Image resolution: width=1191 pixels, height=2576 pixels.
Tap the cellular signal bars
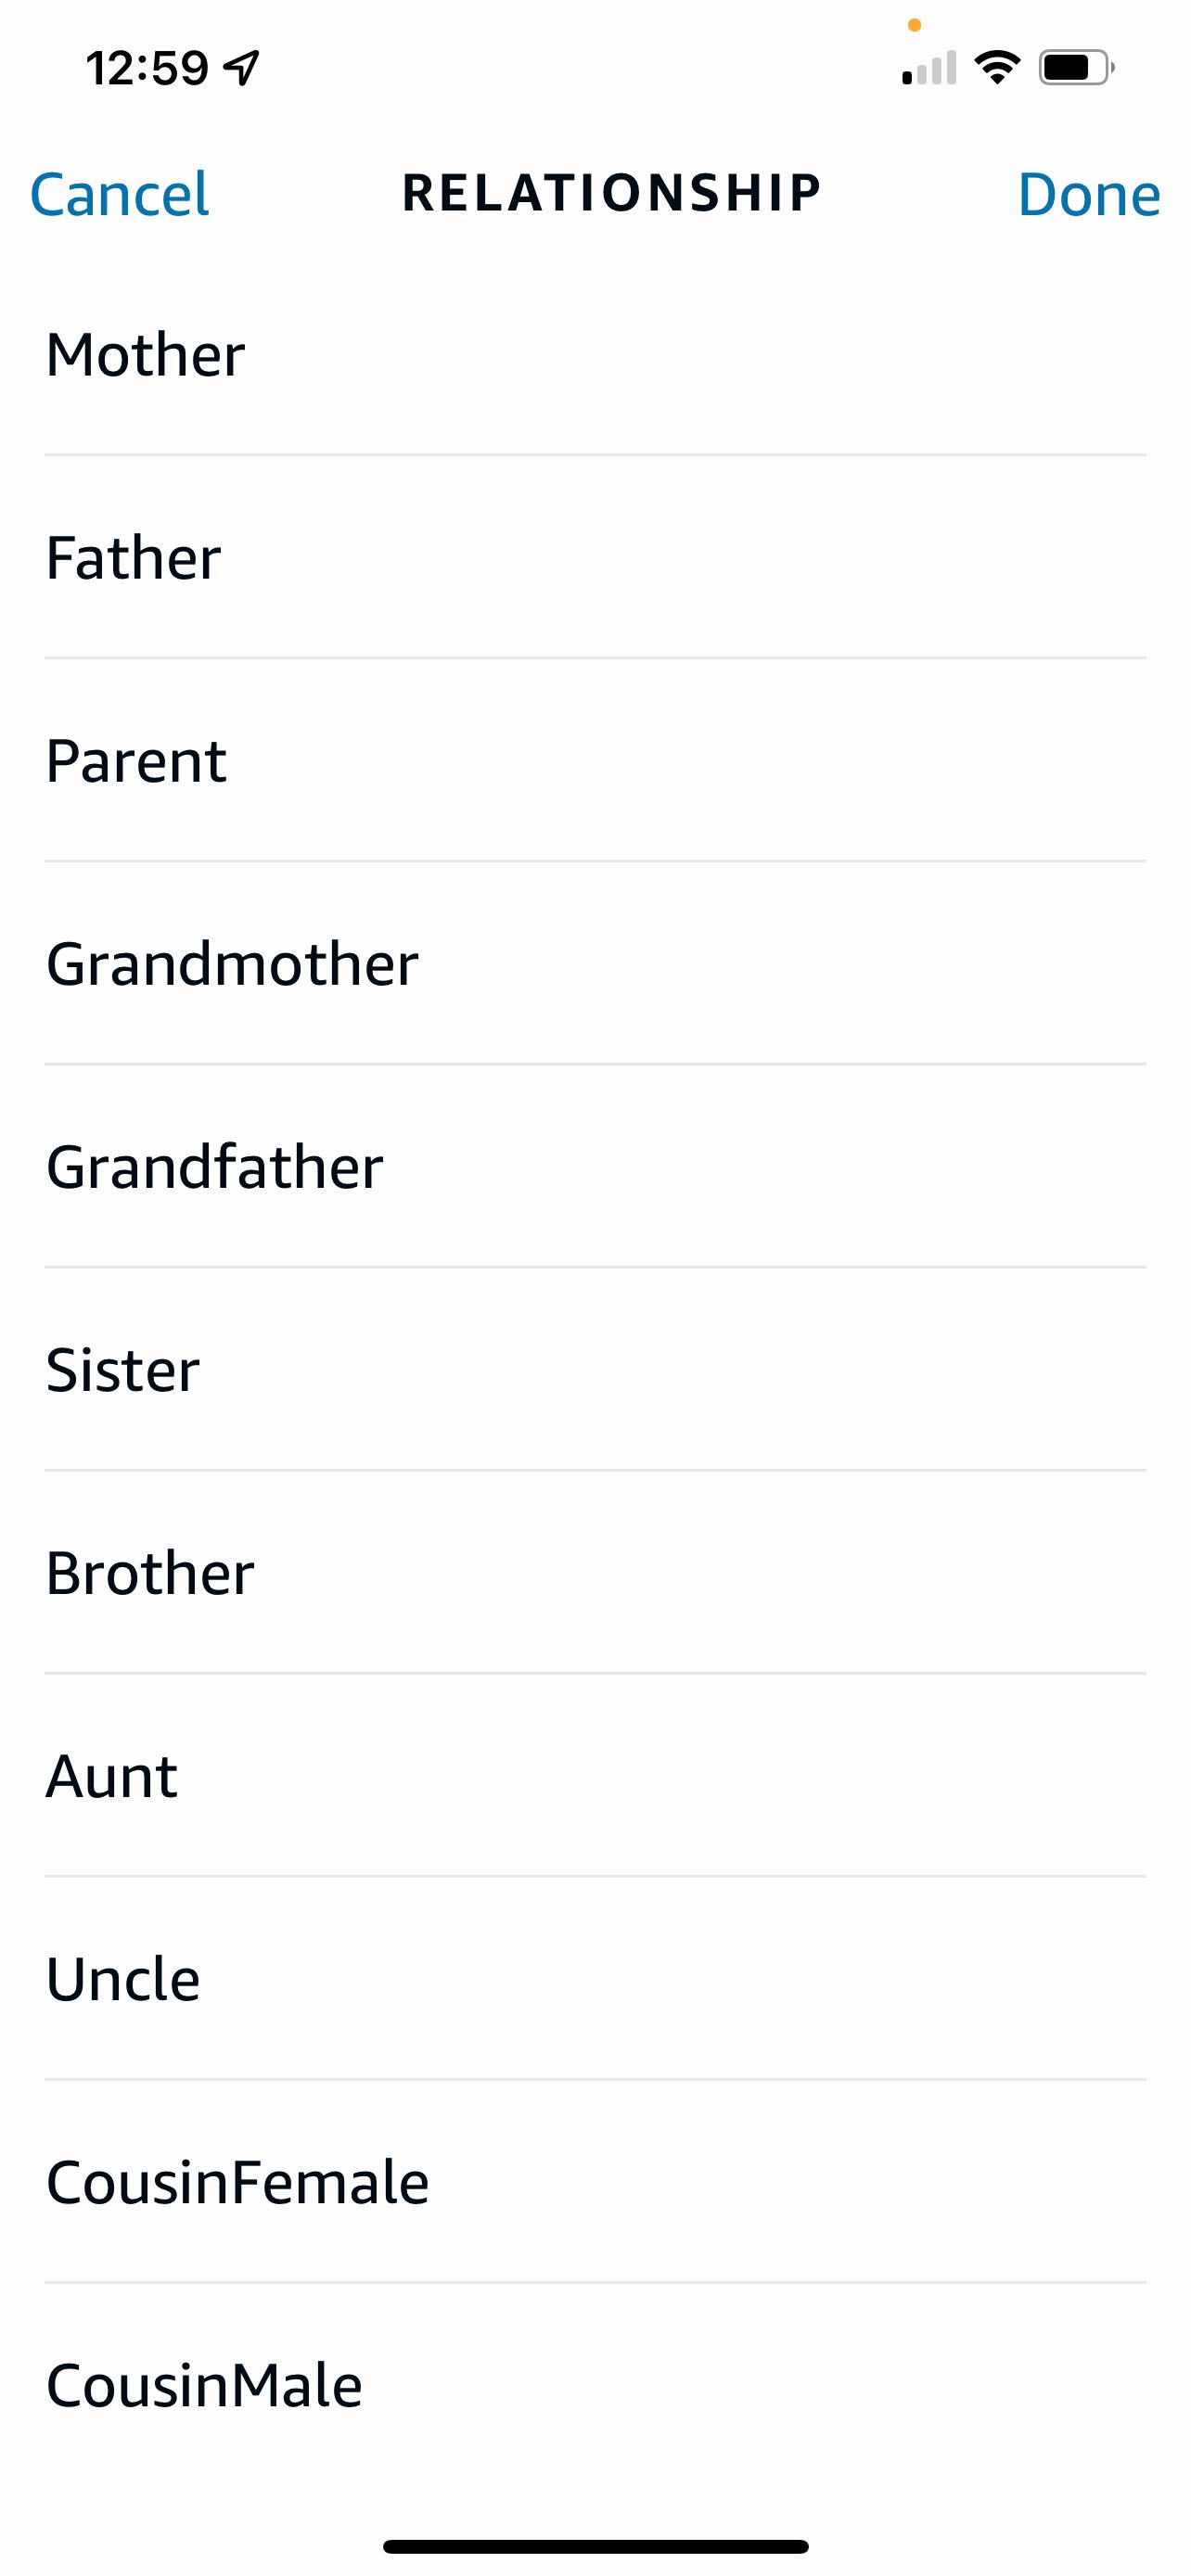pyautogui.click(x=929, y=68)
